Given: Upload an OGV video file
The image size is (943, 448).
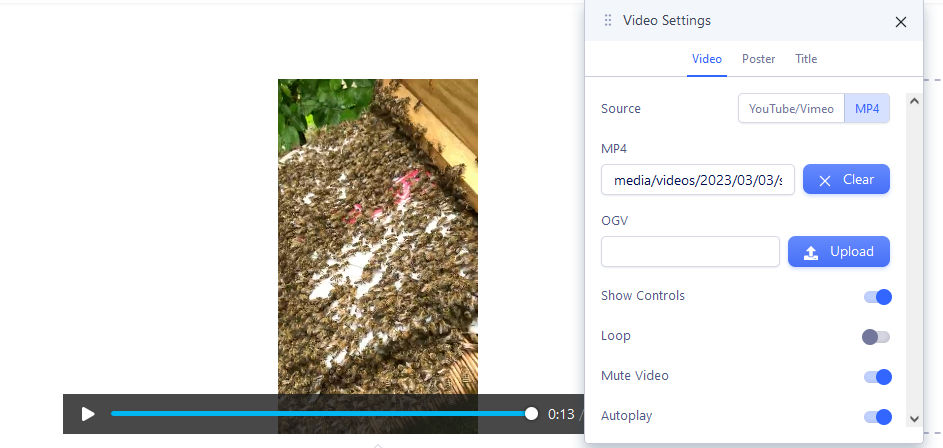Looking at the screenshot, I should (838, 252).
